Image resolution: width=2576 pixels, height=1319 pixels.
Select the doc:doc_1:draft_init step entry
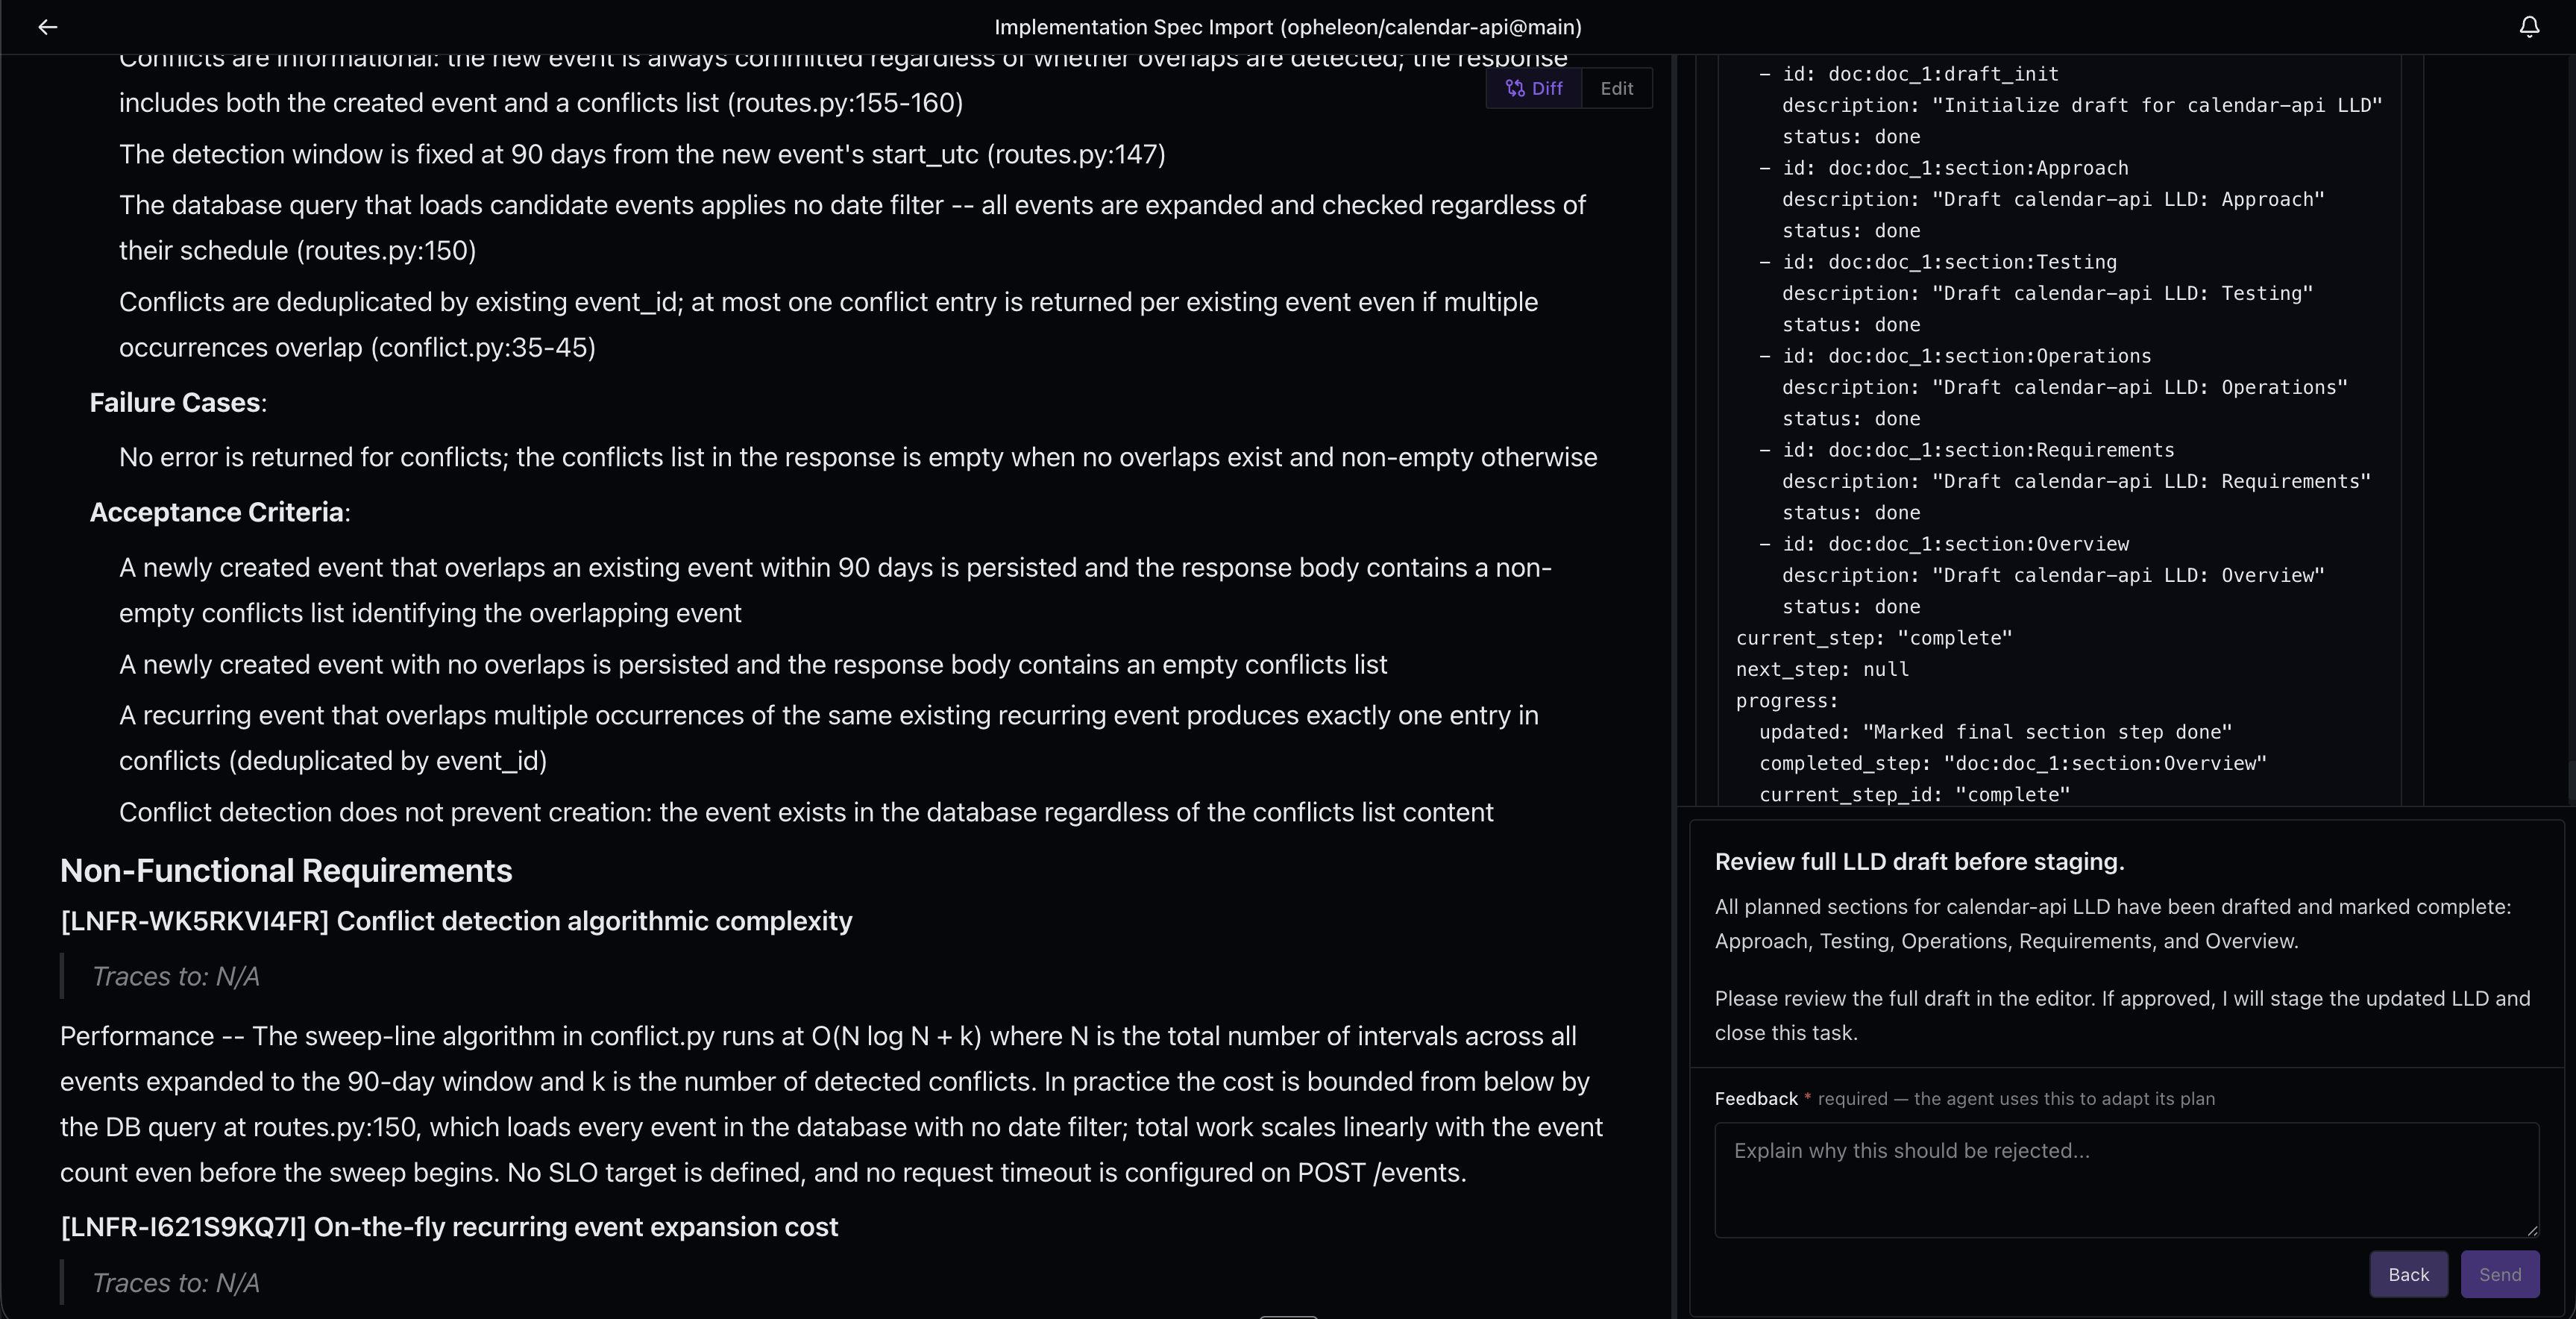pyautogui.click(x=2070, y=105)
